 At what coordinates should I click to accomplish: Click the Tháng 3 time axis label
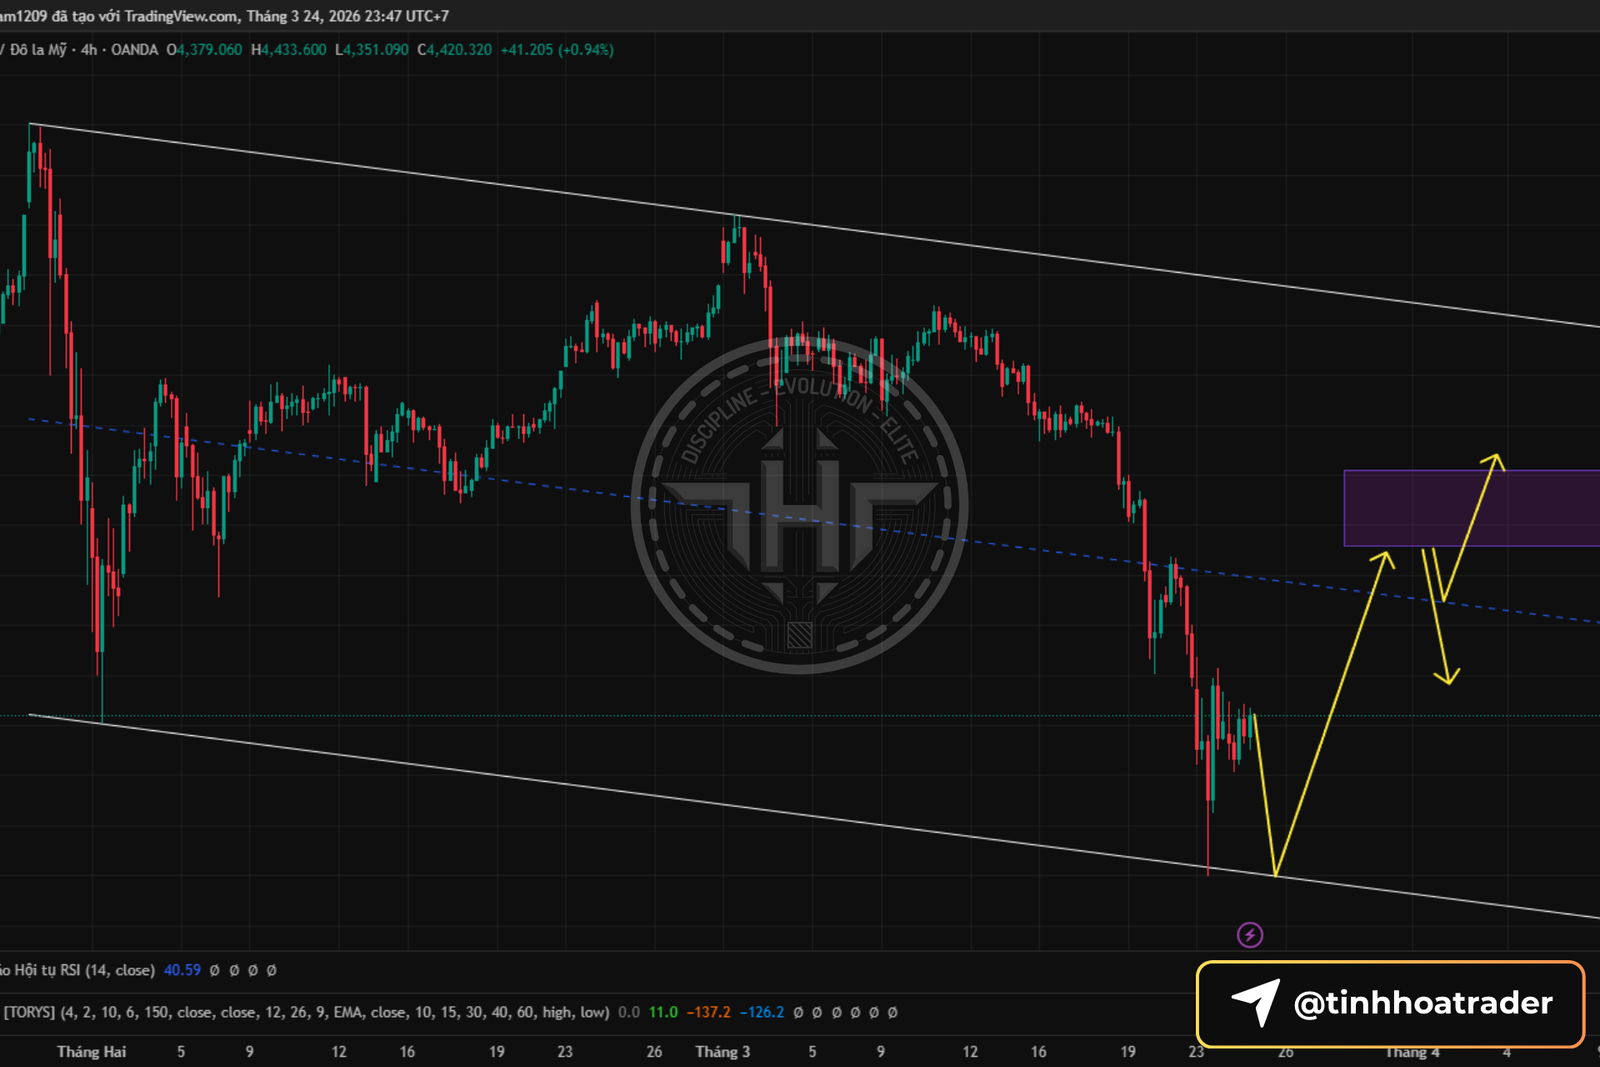(722, 1051)
